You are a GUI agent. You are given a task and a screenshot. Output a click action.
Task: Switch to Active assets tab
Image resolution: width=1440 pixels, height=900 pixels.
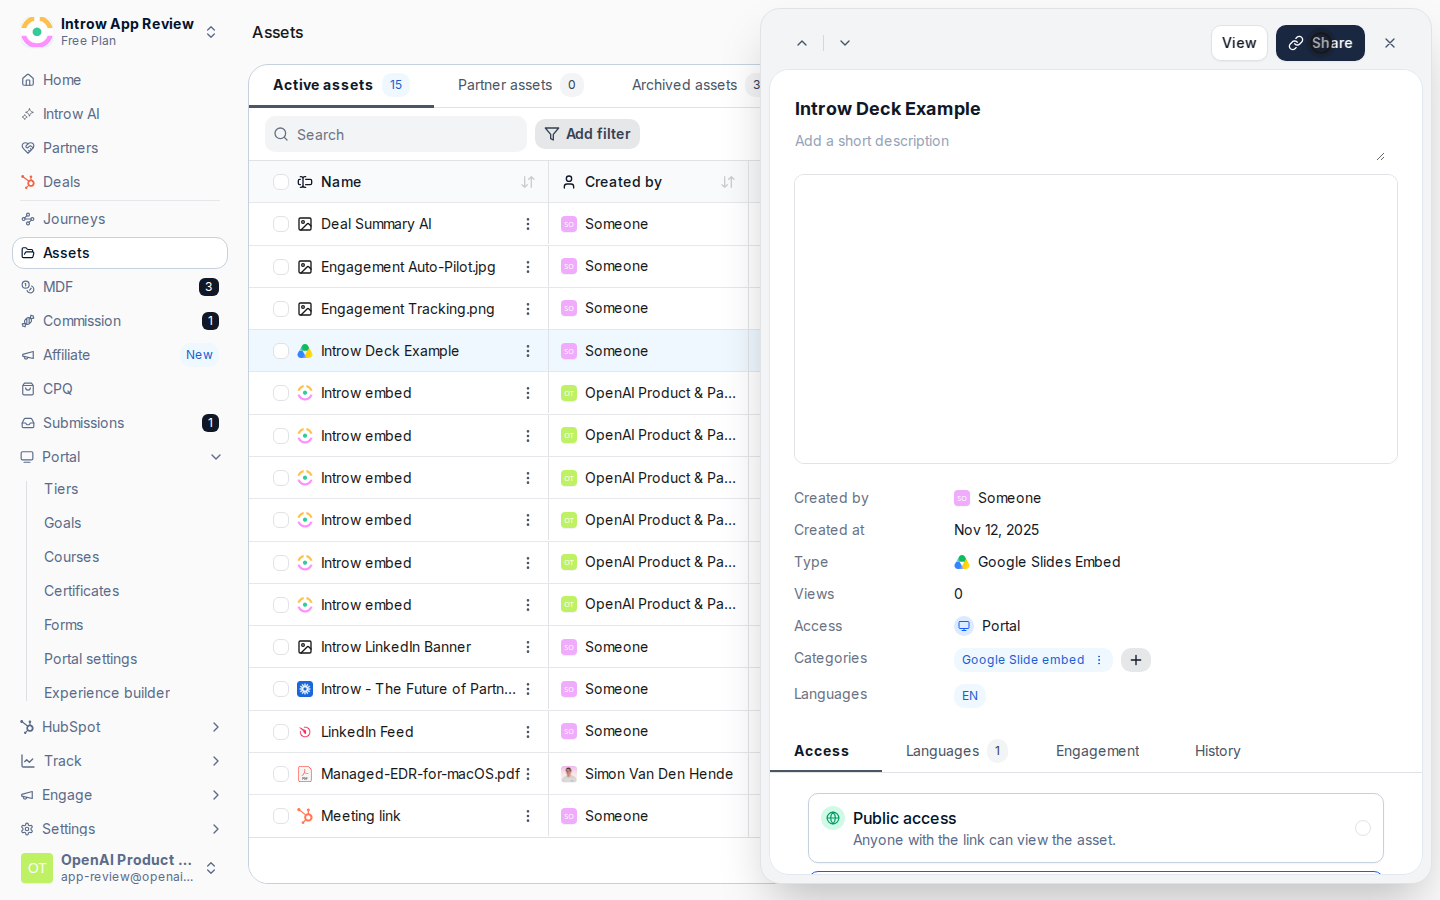(341, 85)
